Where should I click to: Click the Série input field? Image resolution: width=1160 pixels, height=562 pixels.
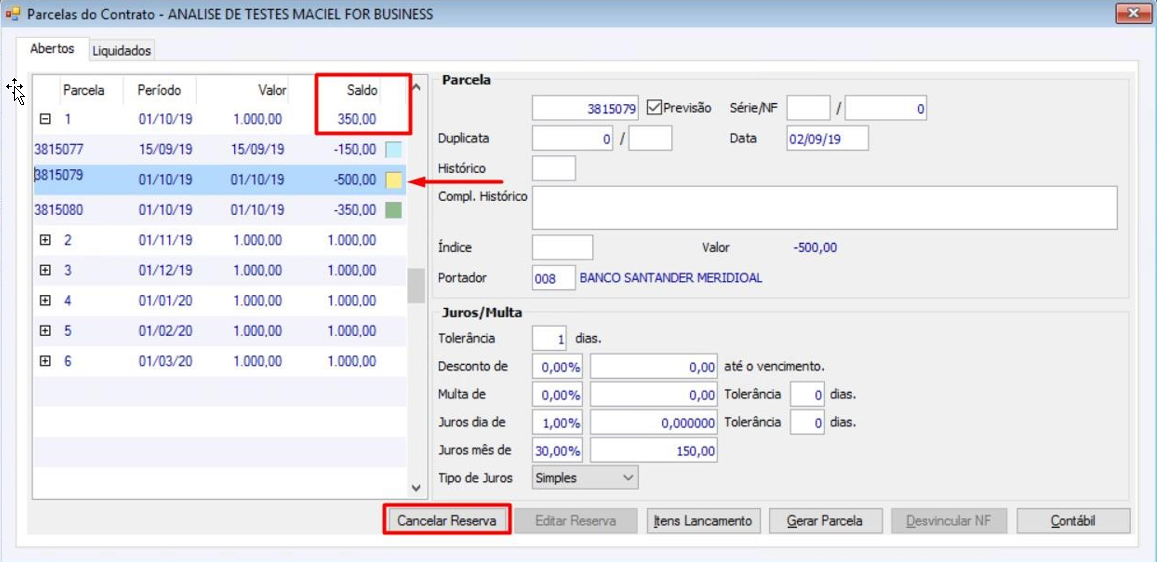tap(808, 108)
